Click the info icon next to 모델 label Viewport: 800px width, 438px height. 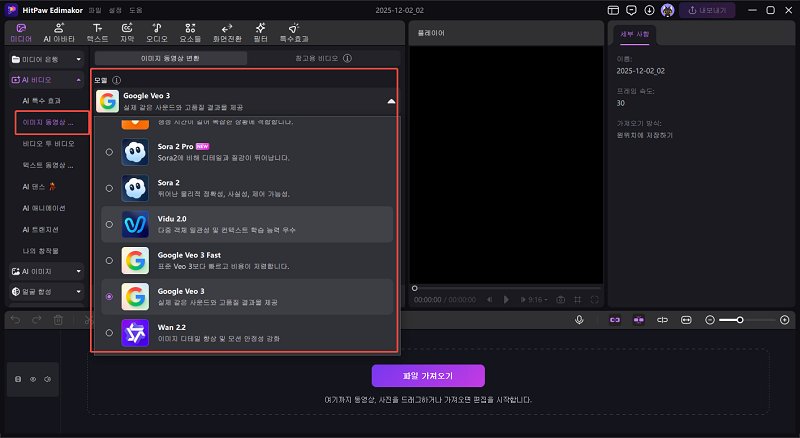coord(116,80)
